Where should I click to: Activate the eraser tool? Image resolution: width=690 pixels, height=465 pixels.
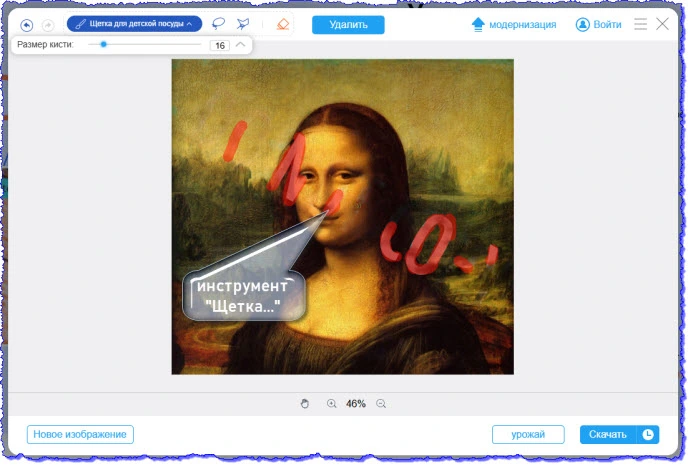point(283,24)
